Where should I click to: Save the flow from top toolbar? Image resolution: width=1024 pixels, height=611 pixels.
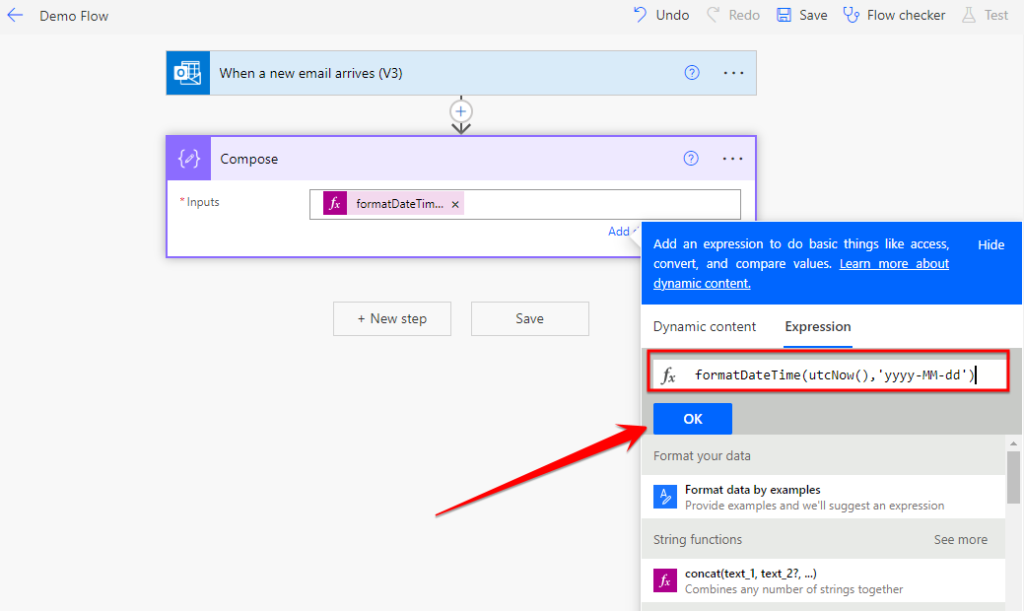click(x=802, y=15)
